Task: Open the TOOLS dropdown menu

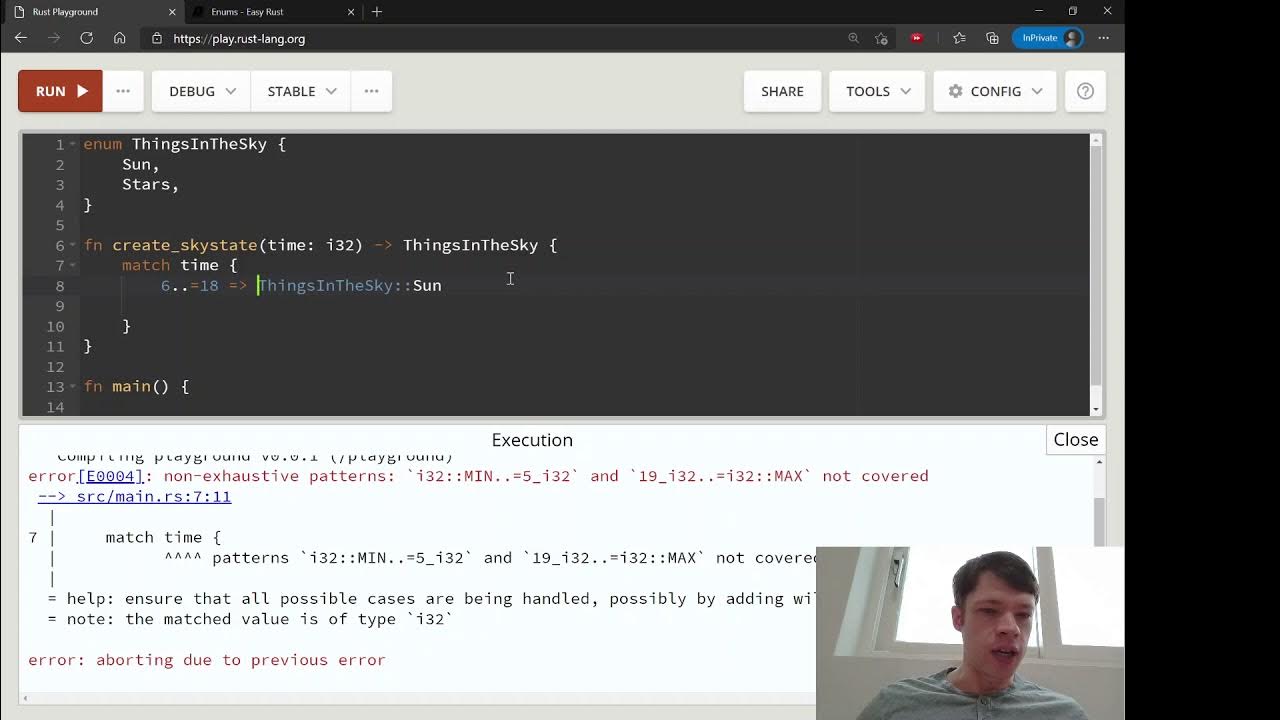Action: coord(877,91)
